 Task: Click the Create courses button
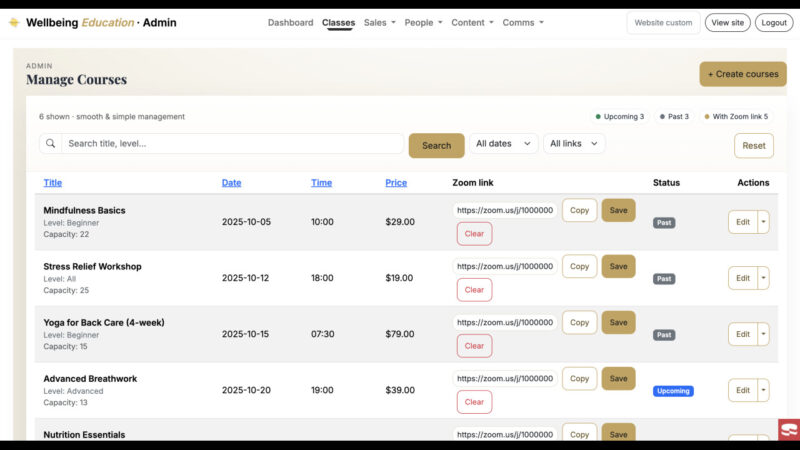tap(743, 74)
